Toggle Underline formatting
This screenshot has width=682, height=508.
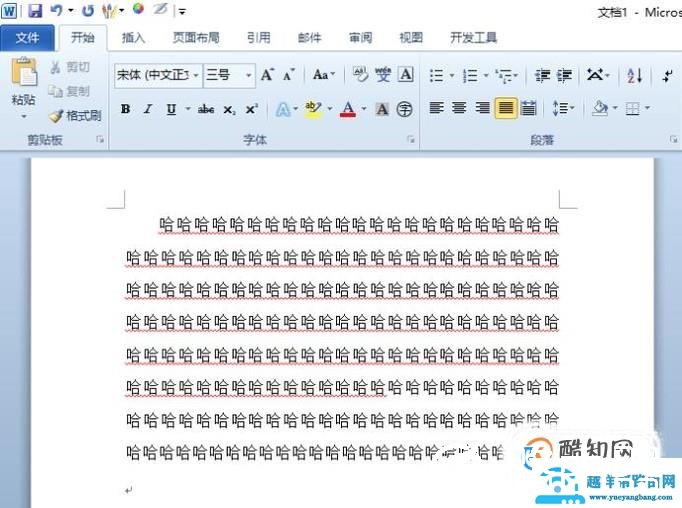click(171, 110)
